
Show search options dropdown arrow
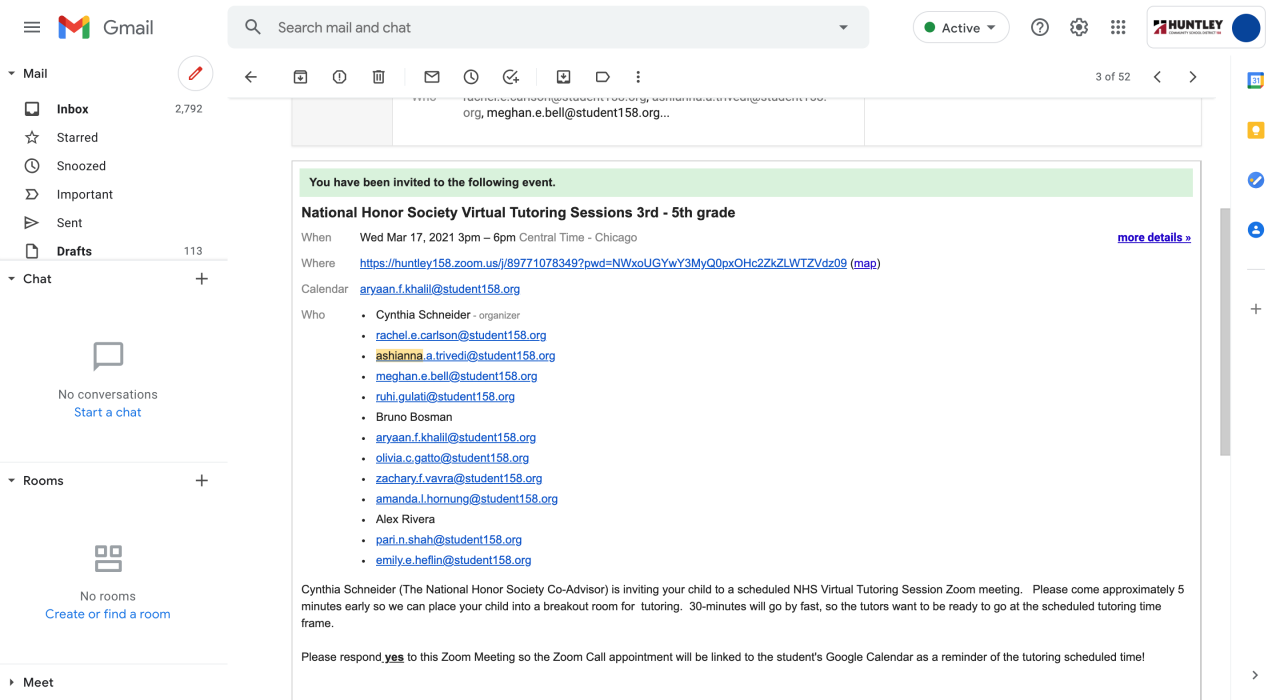[x=843, y=28]
